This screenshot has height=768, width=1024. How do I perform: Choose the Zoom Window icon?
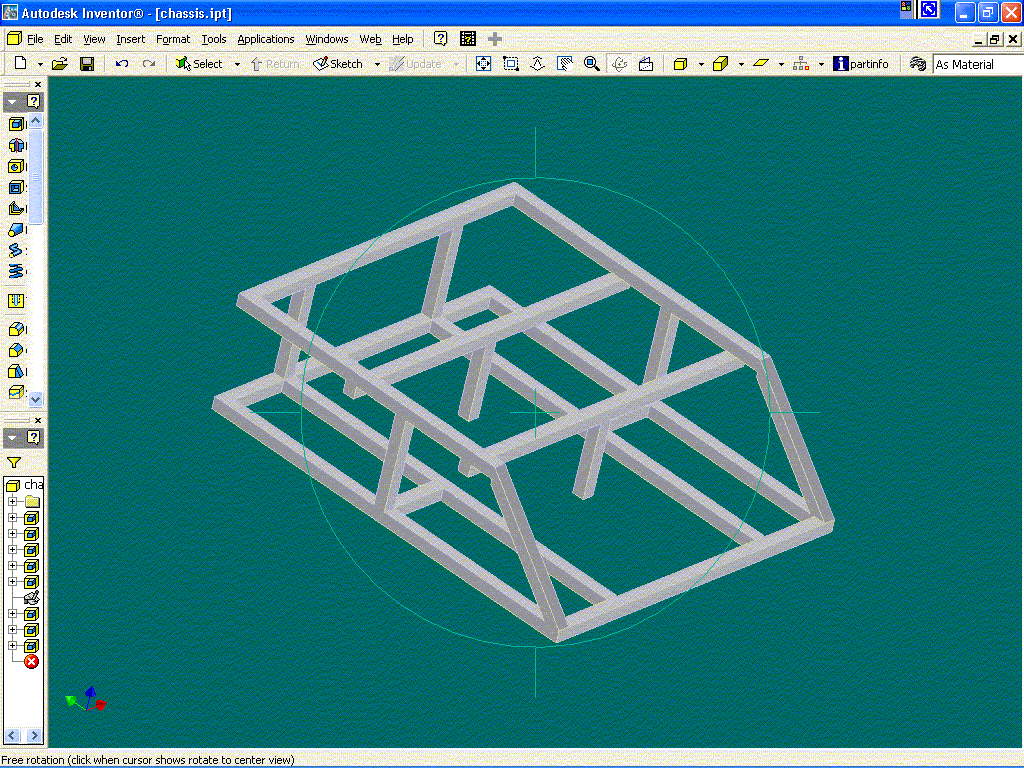[x=511, y=63]
